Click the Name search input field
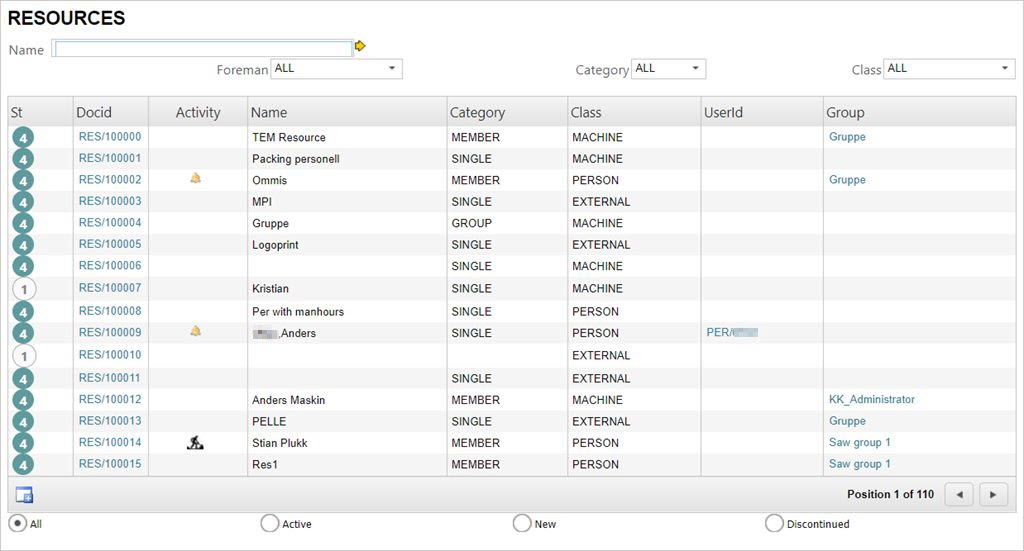The width and height of the screenshot is (1024, 551). [203, 49]
